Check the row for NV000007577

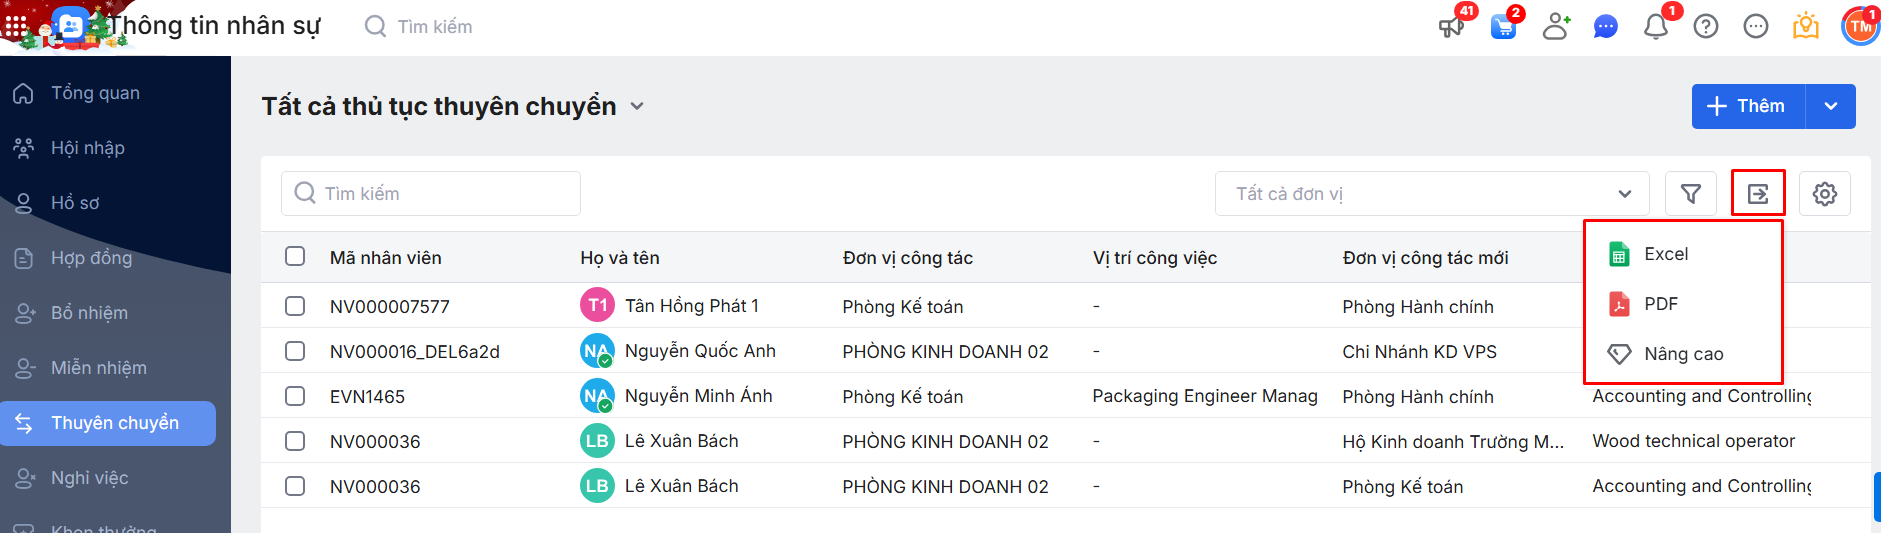295,306
